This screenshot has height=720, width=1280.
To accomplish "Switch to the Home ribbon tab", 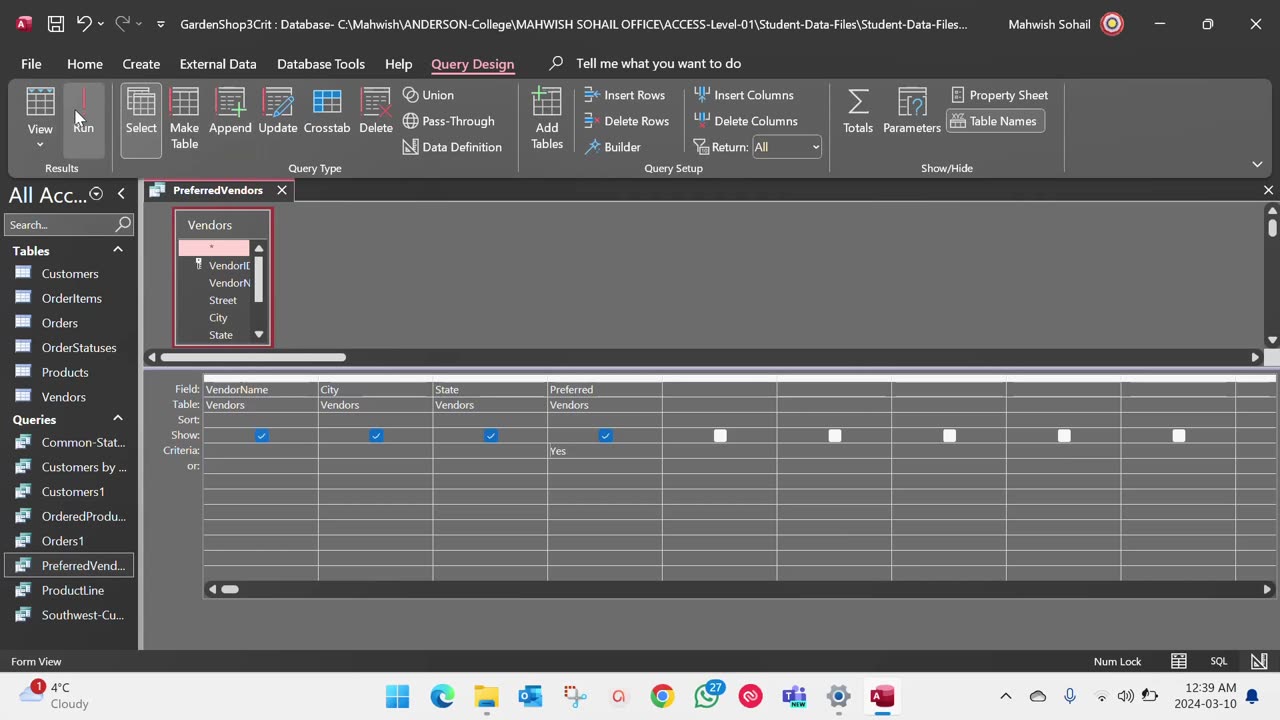I will pos(85,64).
